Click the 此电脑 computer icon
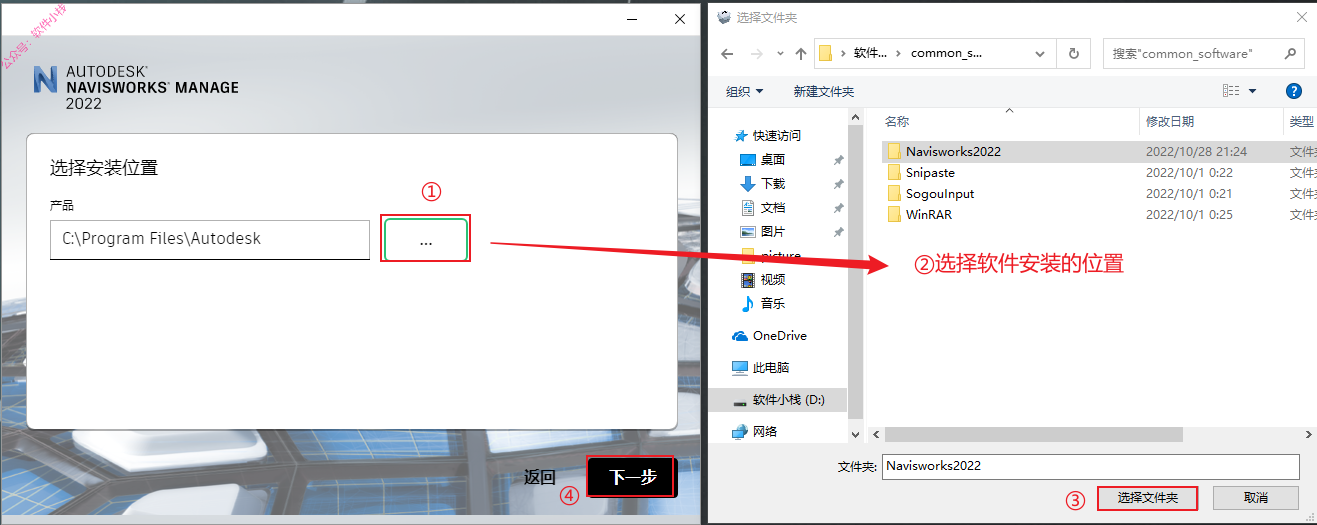Screen dimensions: 1317x525 tap(740, 368)
